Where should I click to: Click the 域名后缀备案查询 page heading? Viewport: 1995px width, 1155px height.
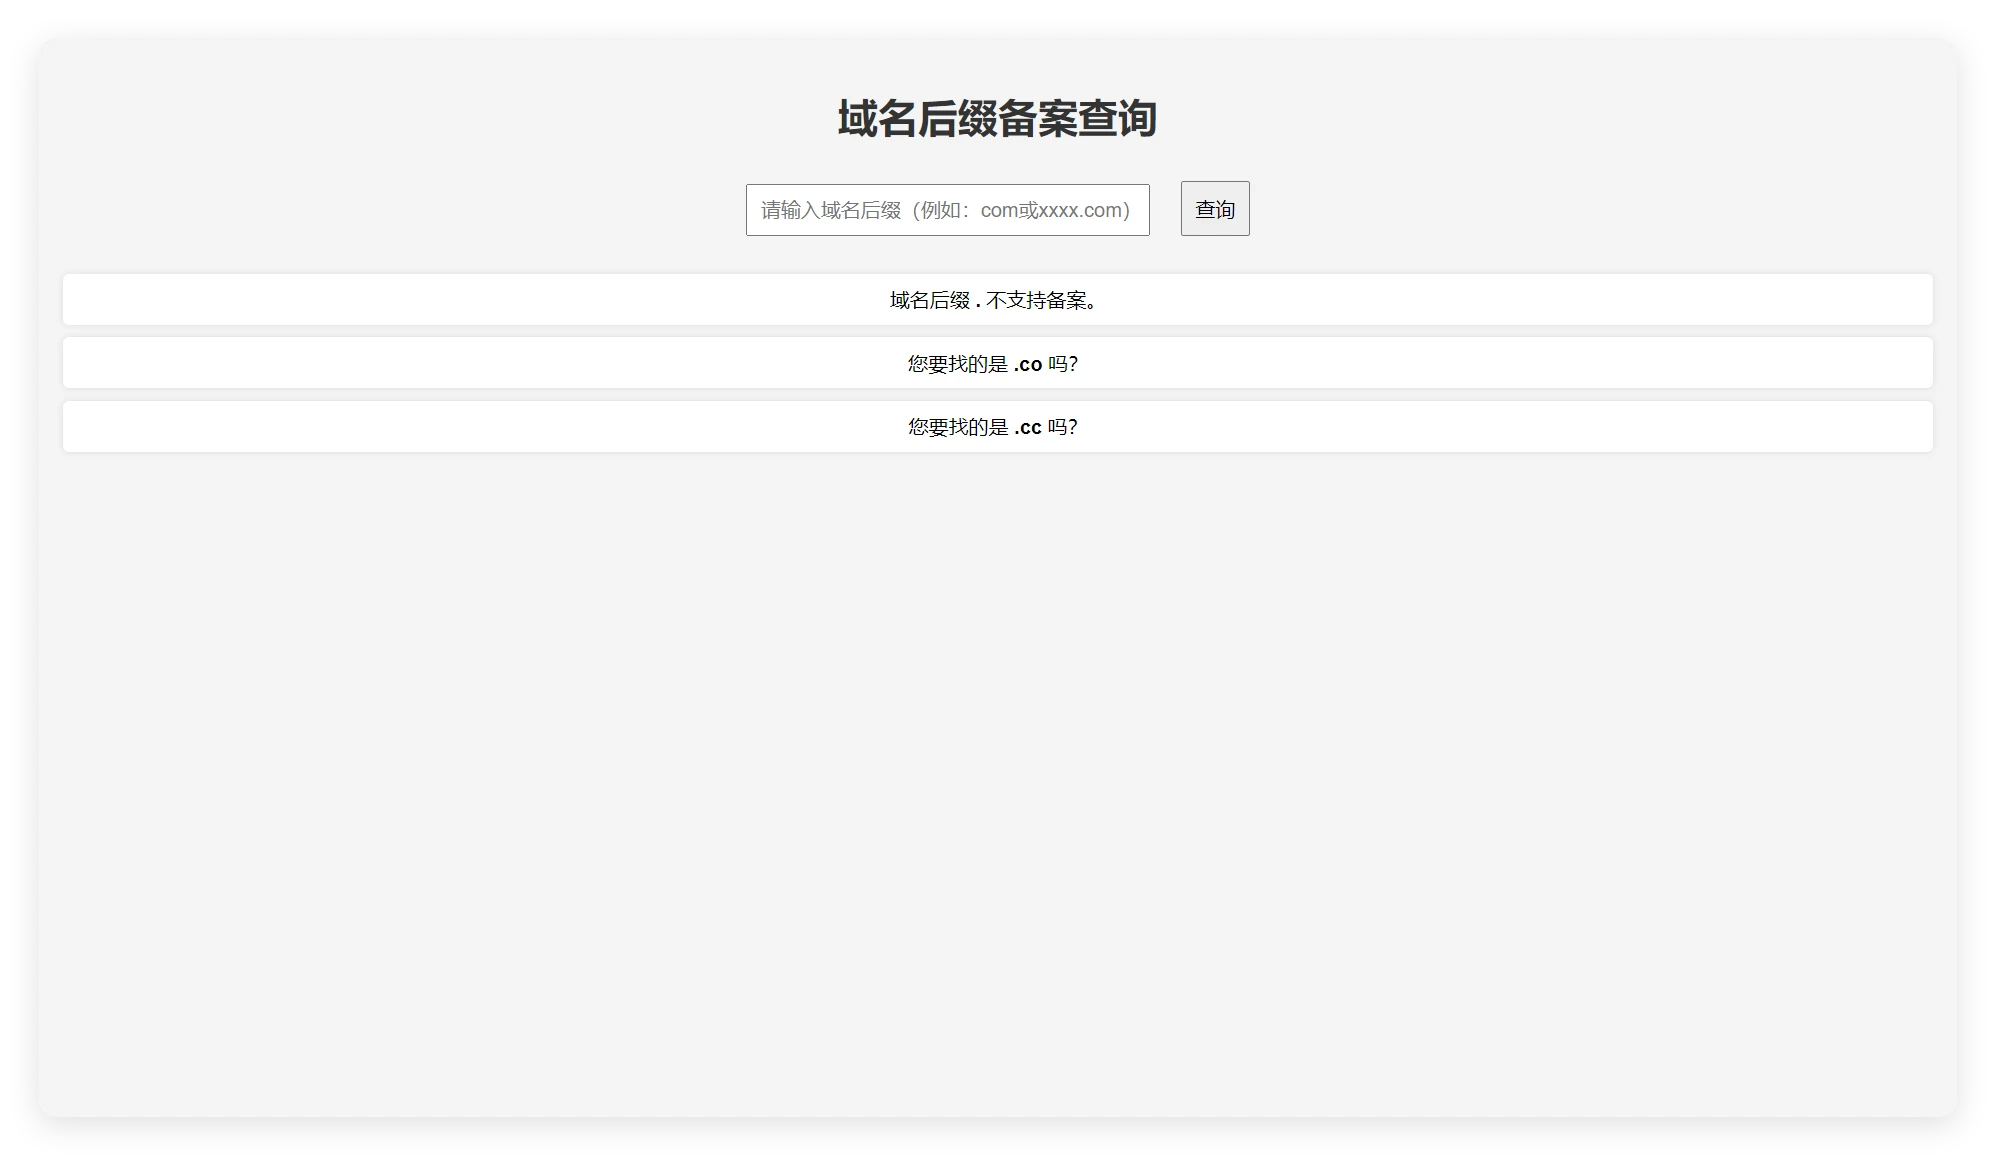click(997, 119)
